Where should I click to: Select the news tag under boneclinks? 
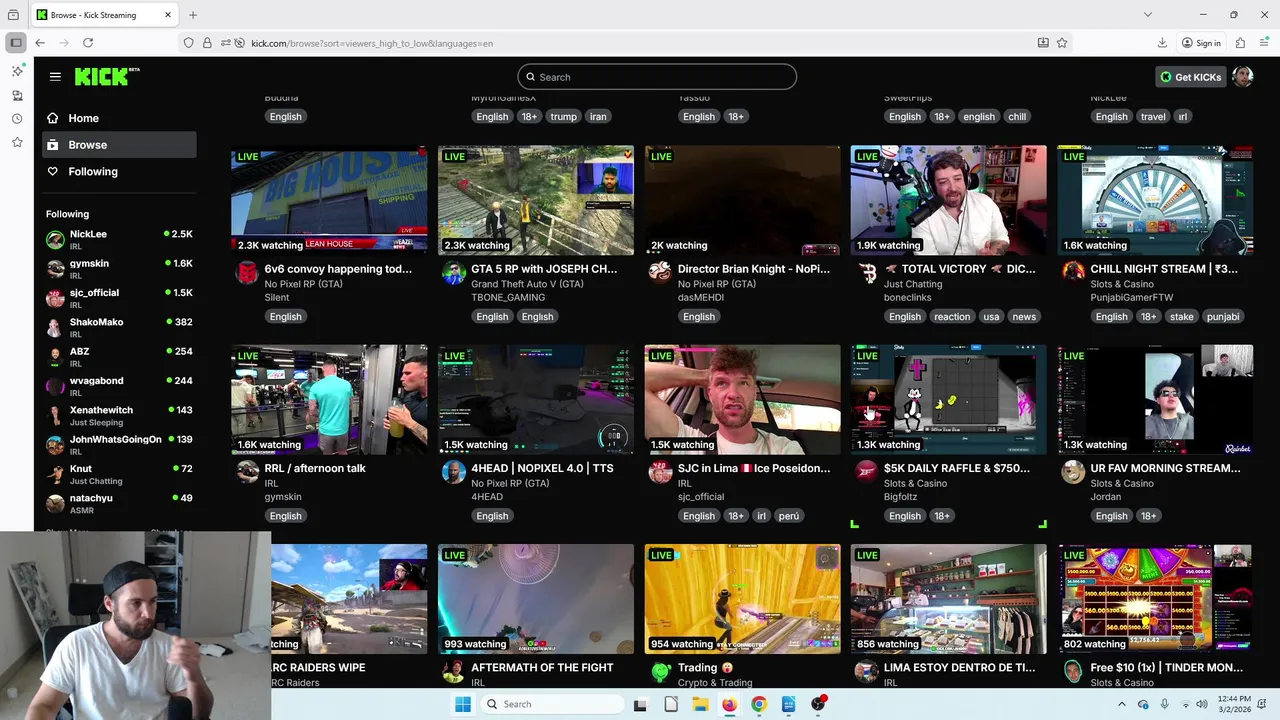click(x=1024, y=317)
